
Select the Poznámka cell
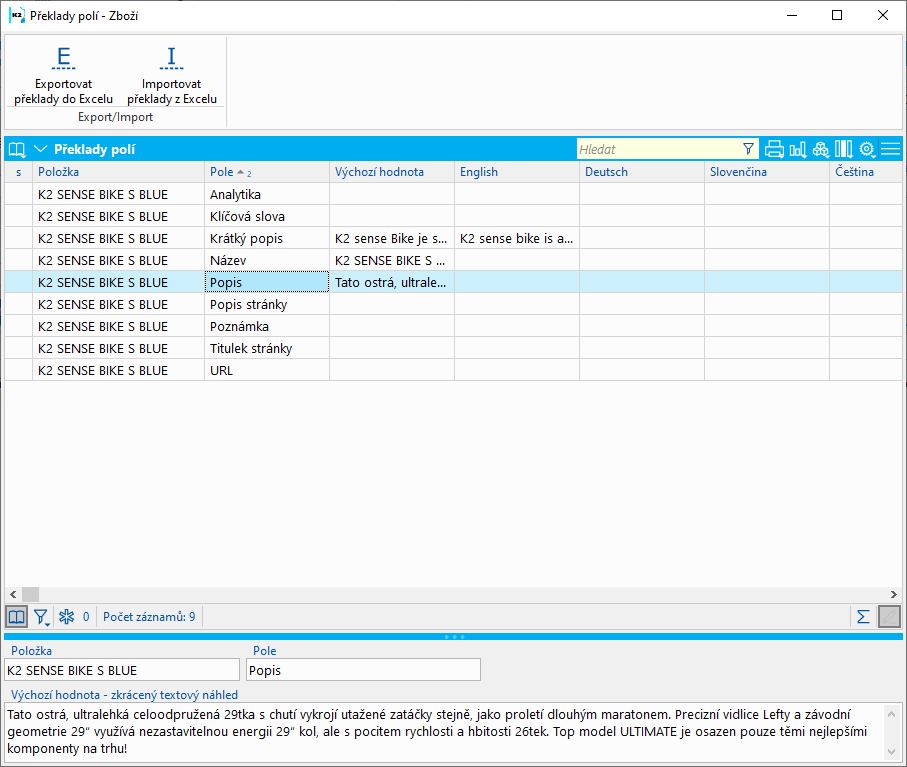pos(267,326)
